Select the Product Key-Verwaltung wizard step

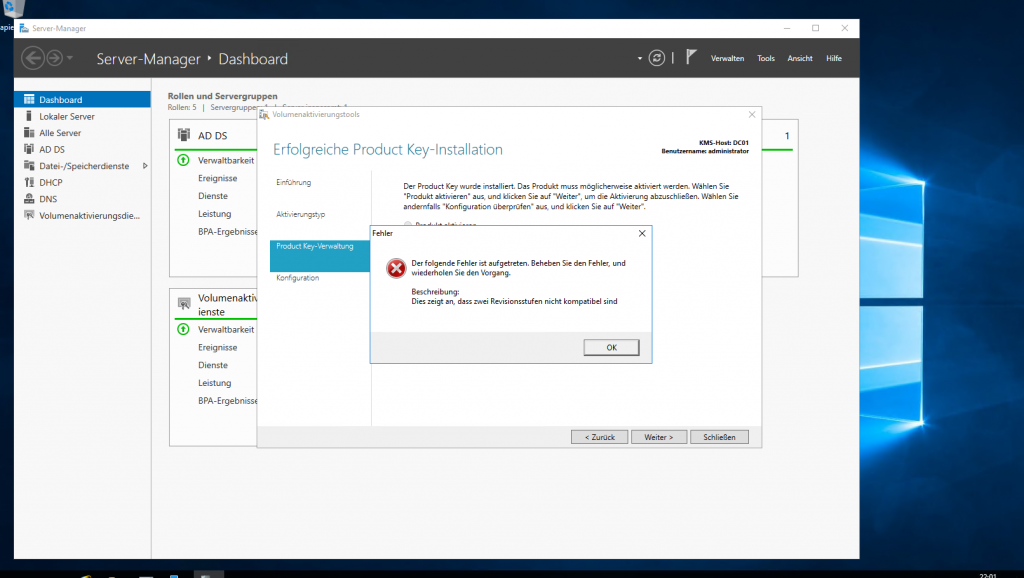319,255
